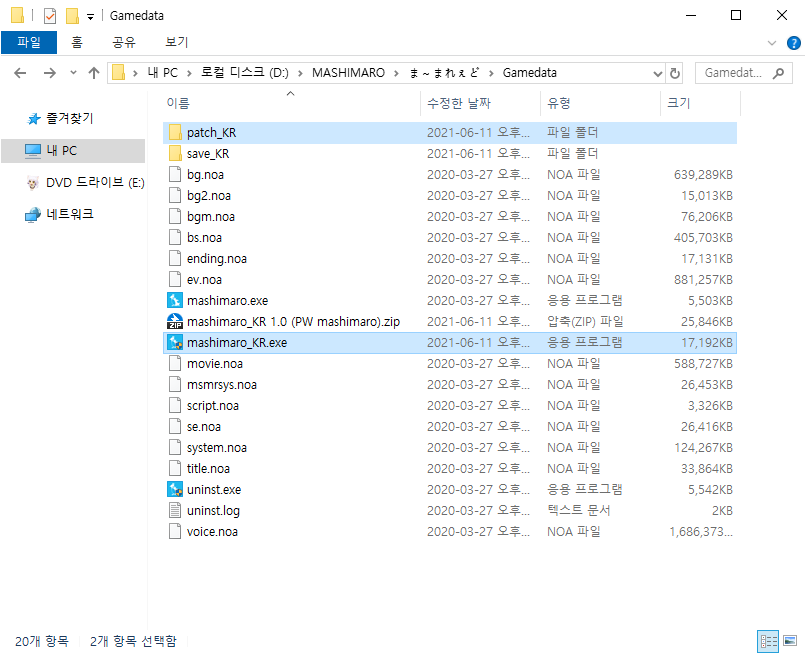806x654 pixels.
Task: Refresh the Gamedata folder view
Action: click(x=675, y=74)
